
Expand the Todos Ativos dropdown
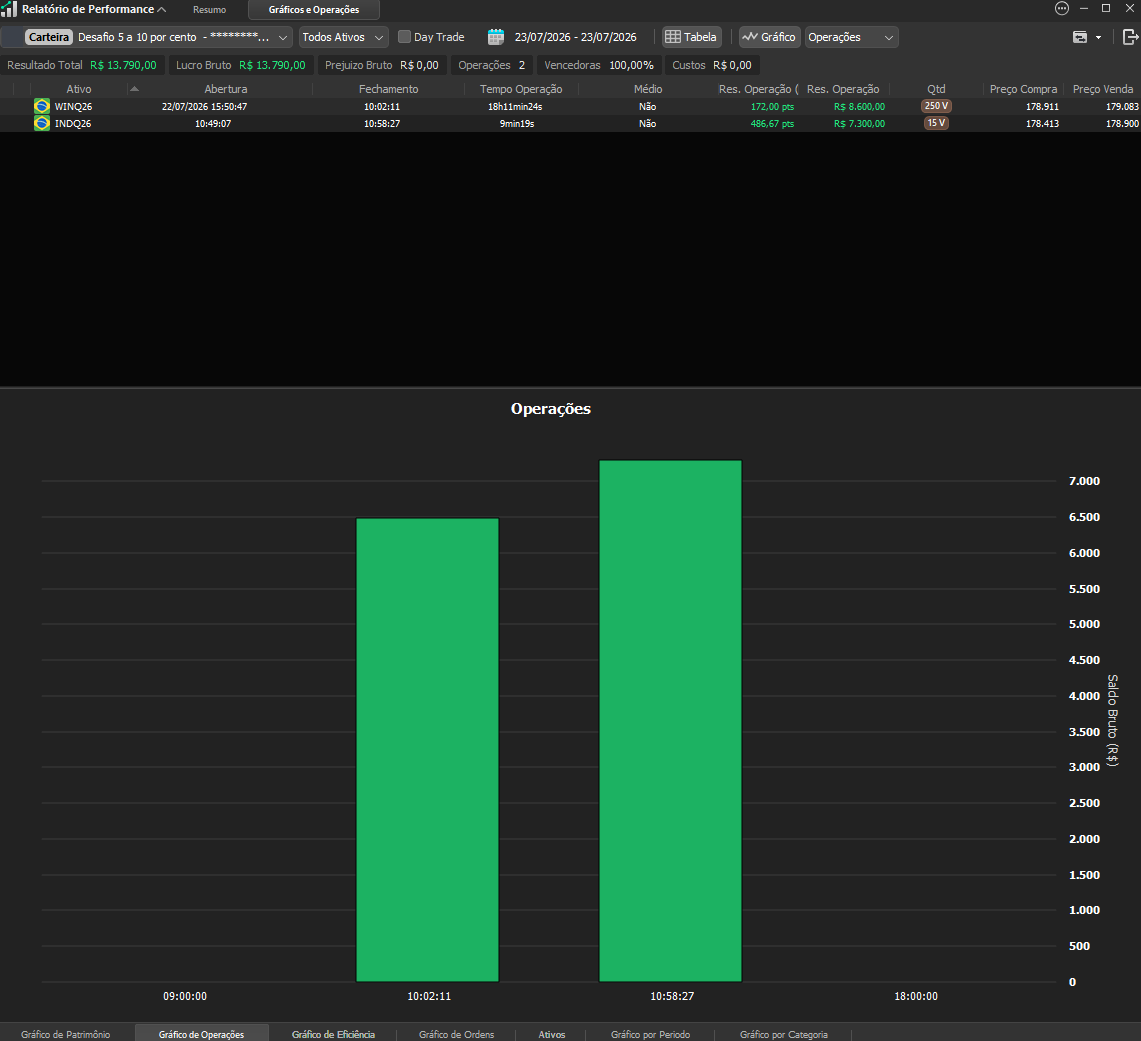(x=343, y=37)
